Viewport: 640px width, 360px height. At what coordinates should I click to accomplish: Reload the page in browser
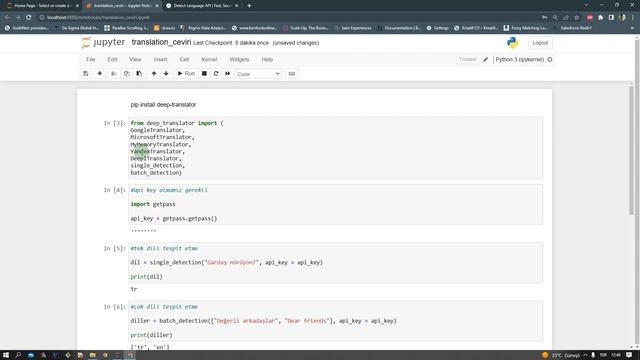coord(29,18)
